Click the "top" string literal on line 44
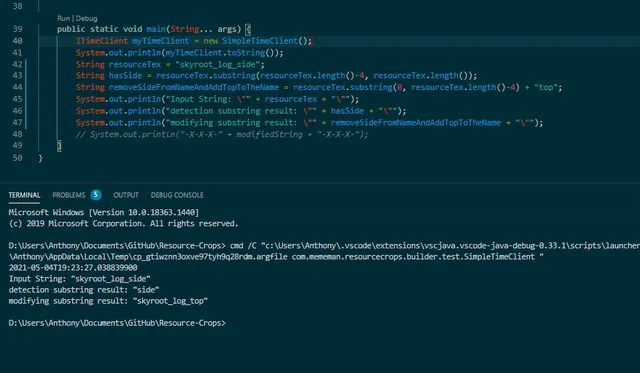 tap(546, 87)
